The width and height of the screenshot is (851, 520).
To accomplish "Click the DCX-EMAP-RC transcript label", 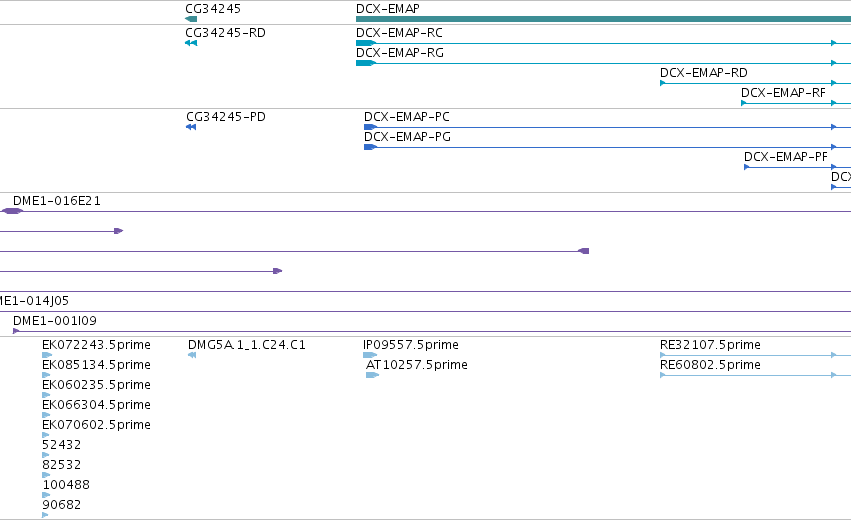I will (x=399, y=33).
